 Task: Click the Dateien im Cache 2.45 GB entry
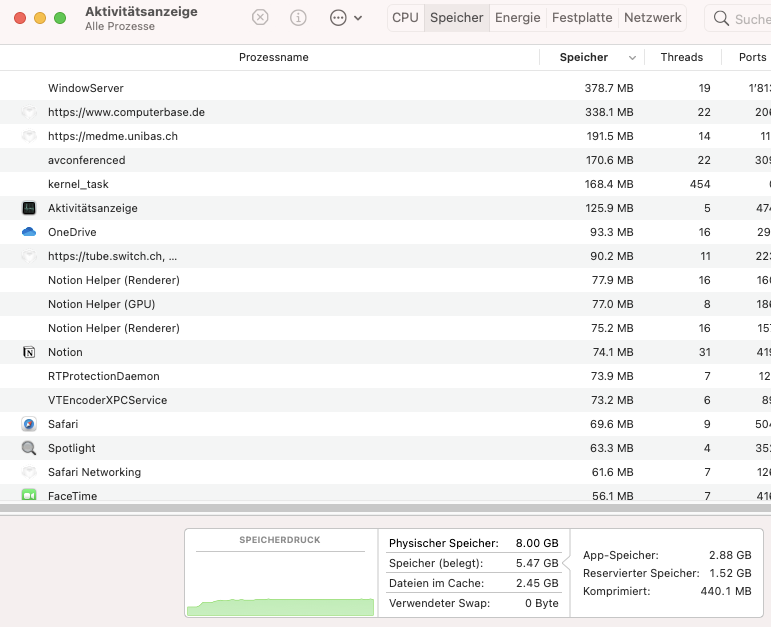pos(474,583)
